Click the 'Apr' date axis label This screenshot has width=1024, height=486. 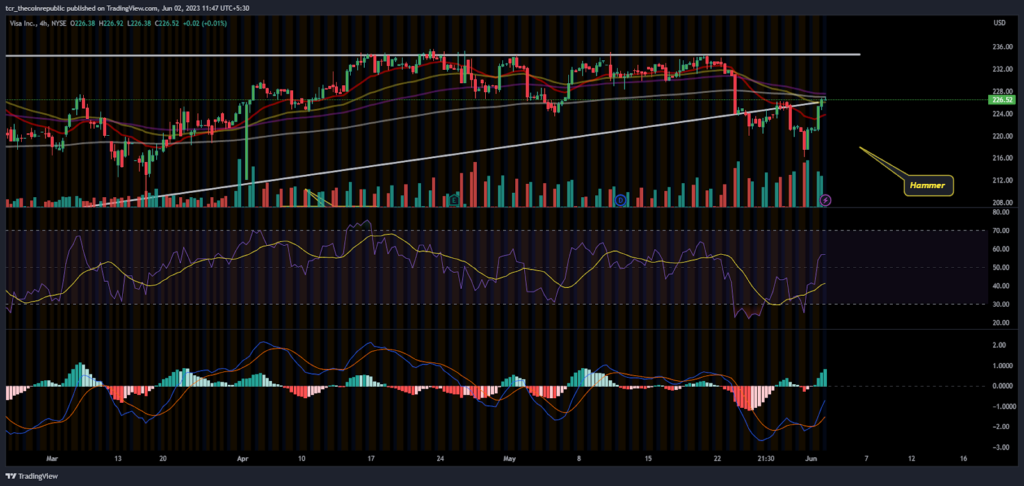pyautogui.click(x=243, y=459)
